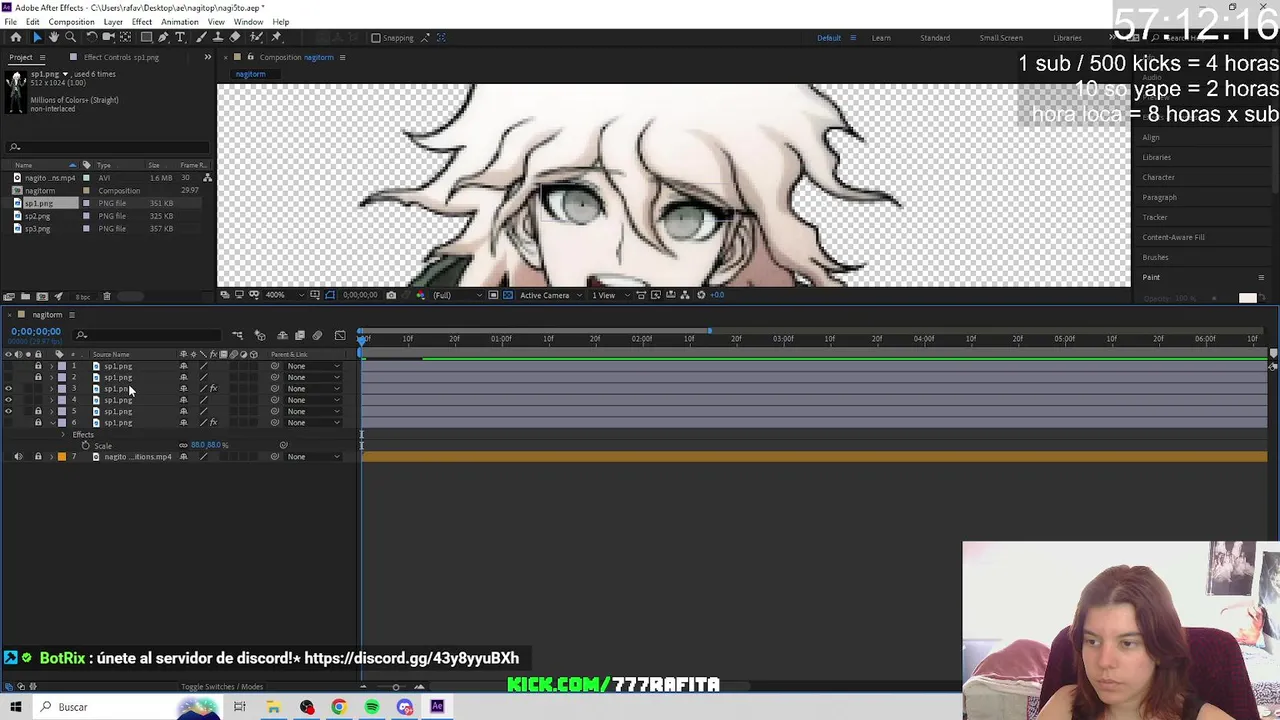Image resolution: width=1280 pixels, height=720 pixels.
Task: Open the Parent None dropdown for layer 1
Action: (x=315, y=366)
